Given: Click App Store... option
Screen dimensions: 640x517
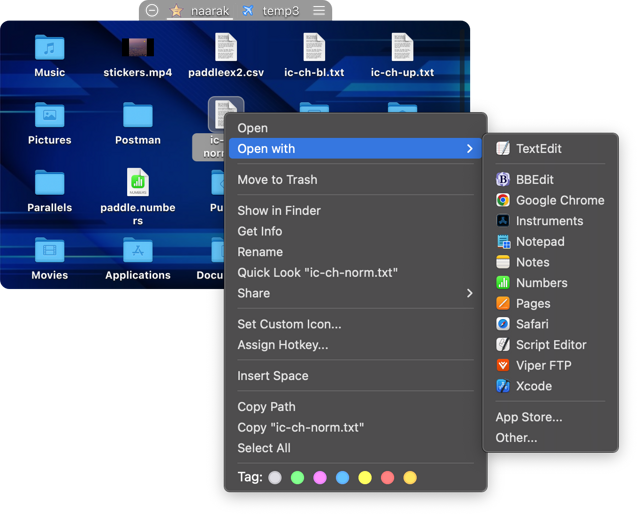Looking at the screenshot, I should point(528,417).
